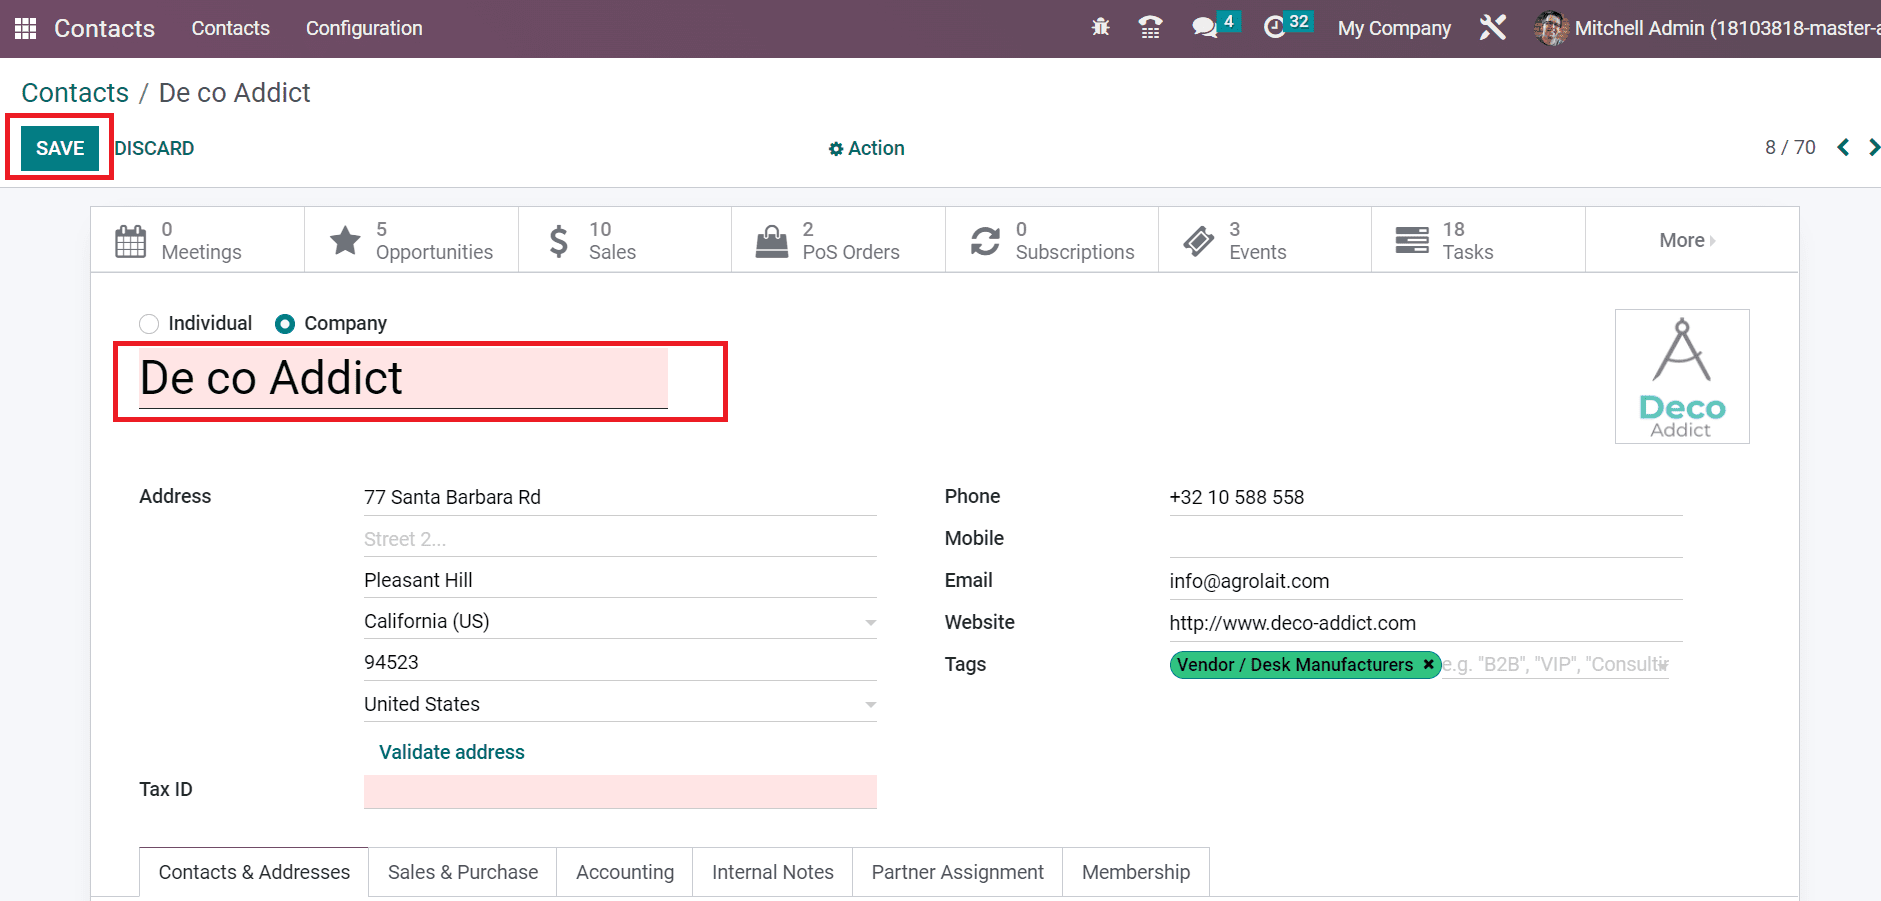Open the Configuration menu
The image size is (1881, 901).
[364, 28]
